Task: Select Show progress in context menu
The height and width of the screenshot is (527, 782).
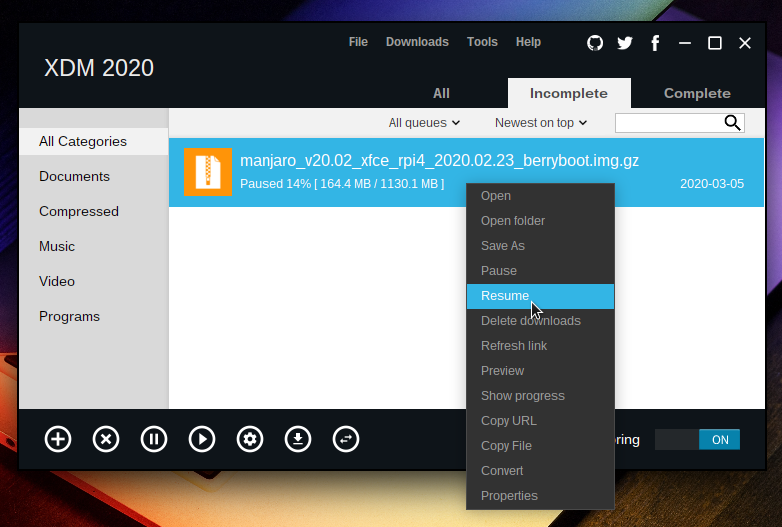Action: [540, 396]
